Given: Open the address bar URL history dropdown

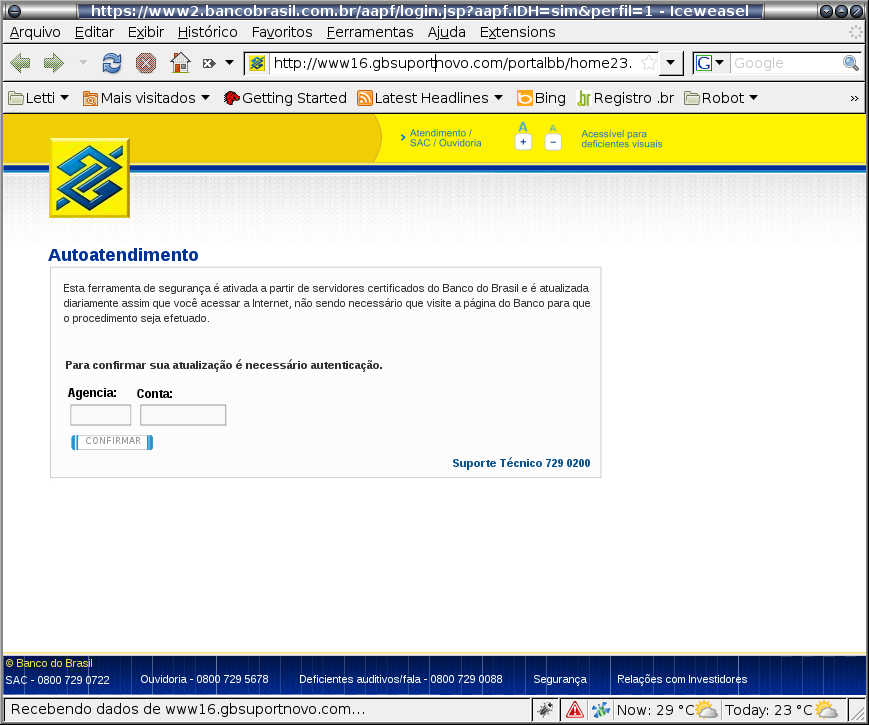Looking at the screenshot, I should pos(671,63).
